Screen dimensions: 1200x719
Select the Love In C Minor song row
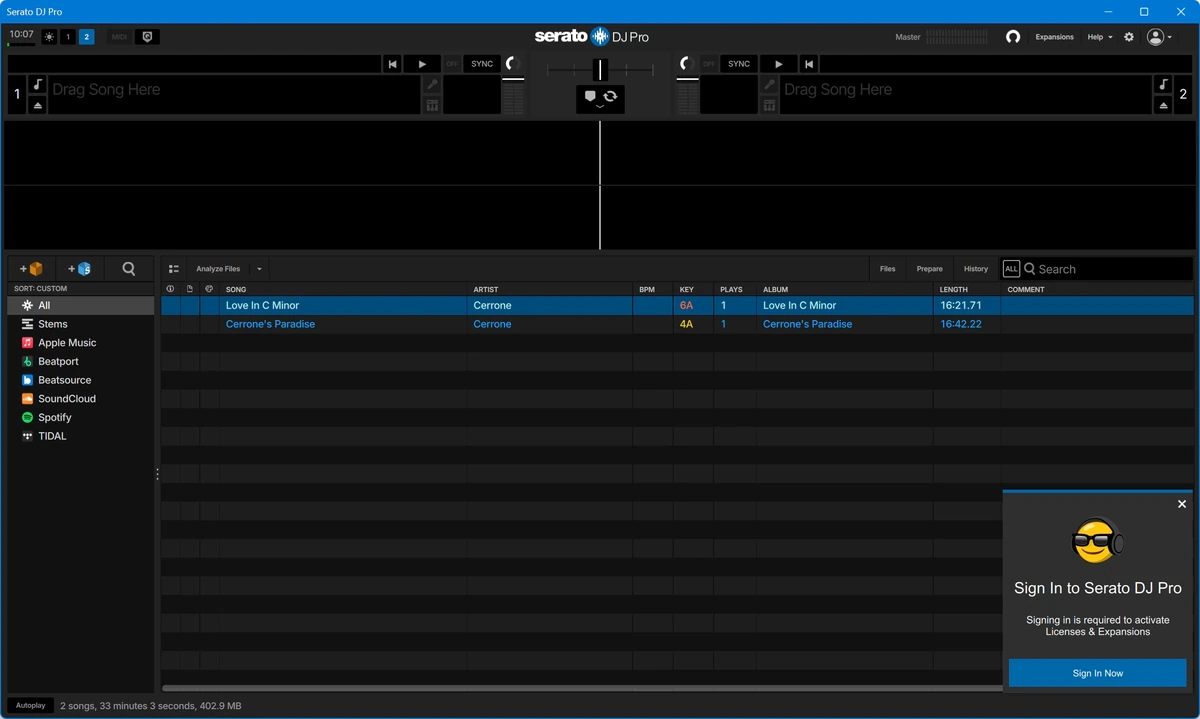pos(677,305)
